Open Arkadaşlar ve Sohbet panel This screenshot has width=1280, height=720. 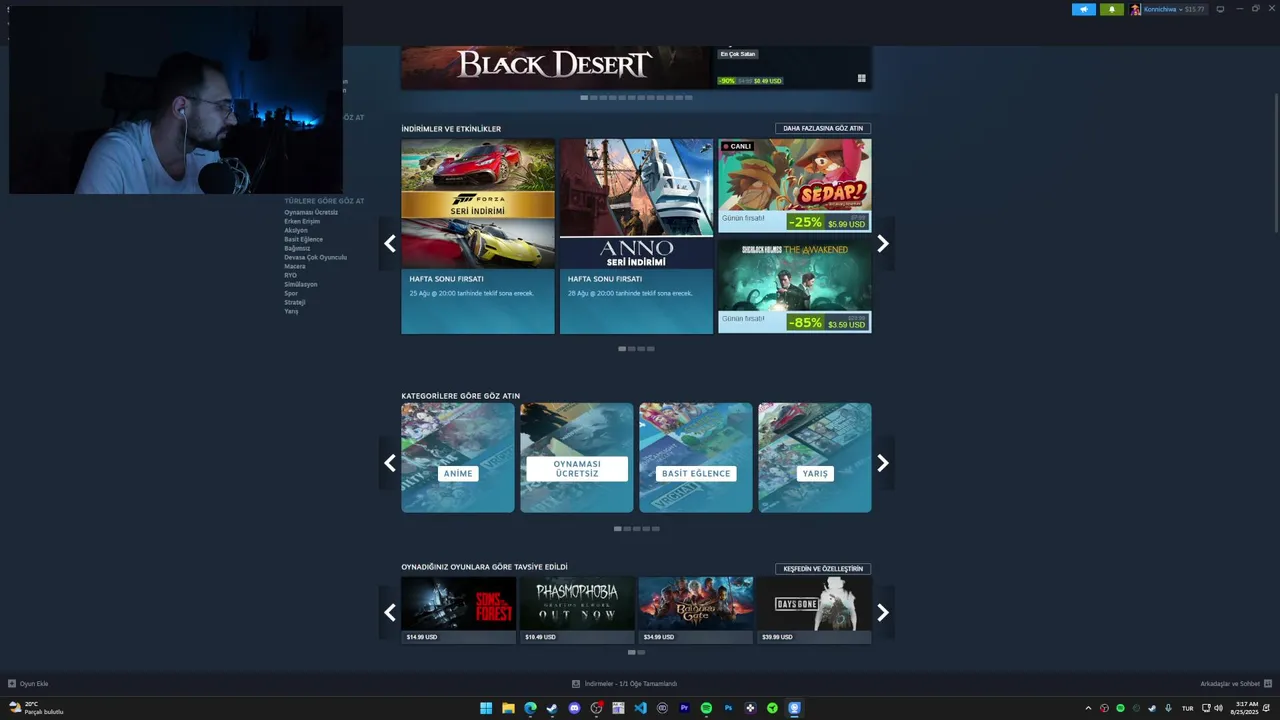1235,684
